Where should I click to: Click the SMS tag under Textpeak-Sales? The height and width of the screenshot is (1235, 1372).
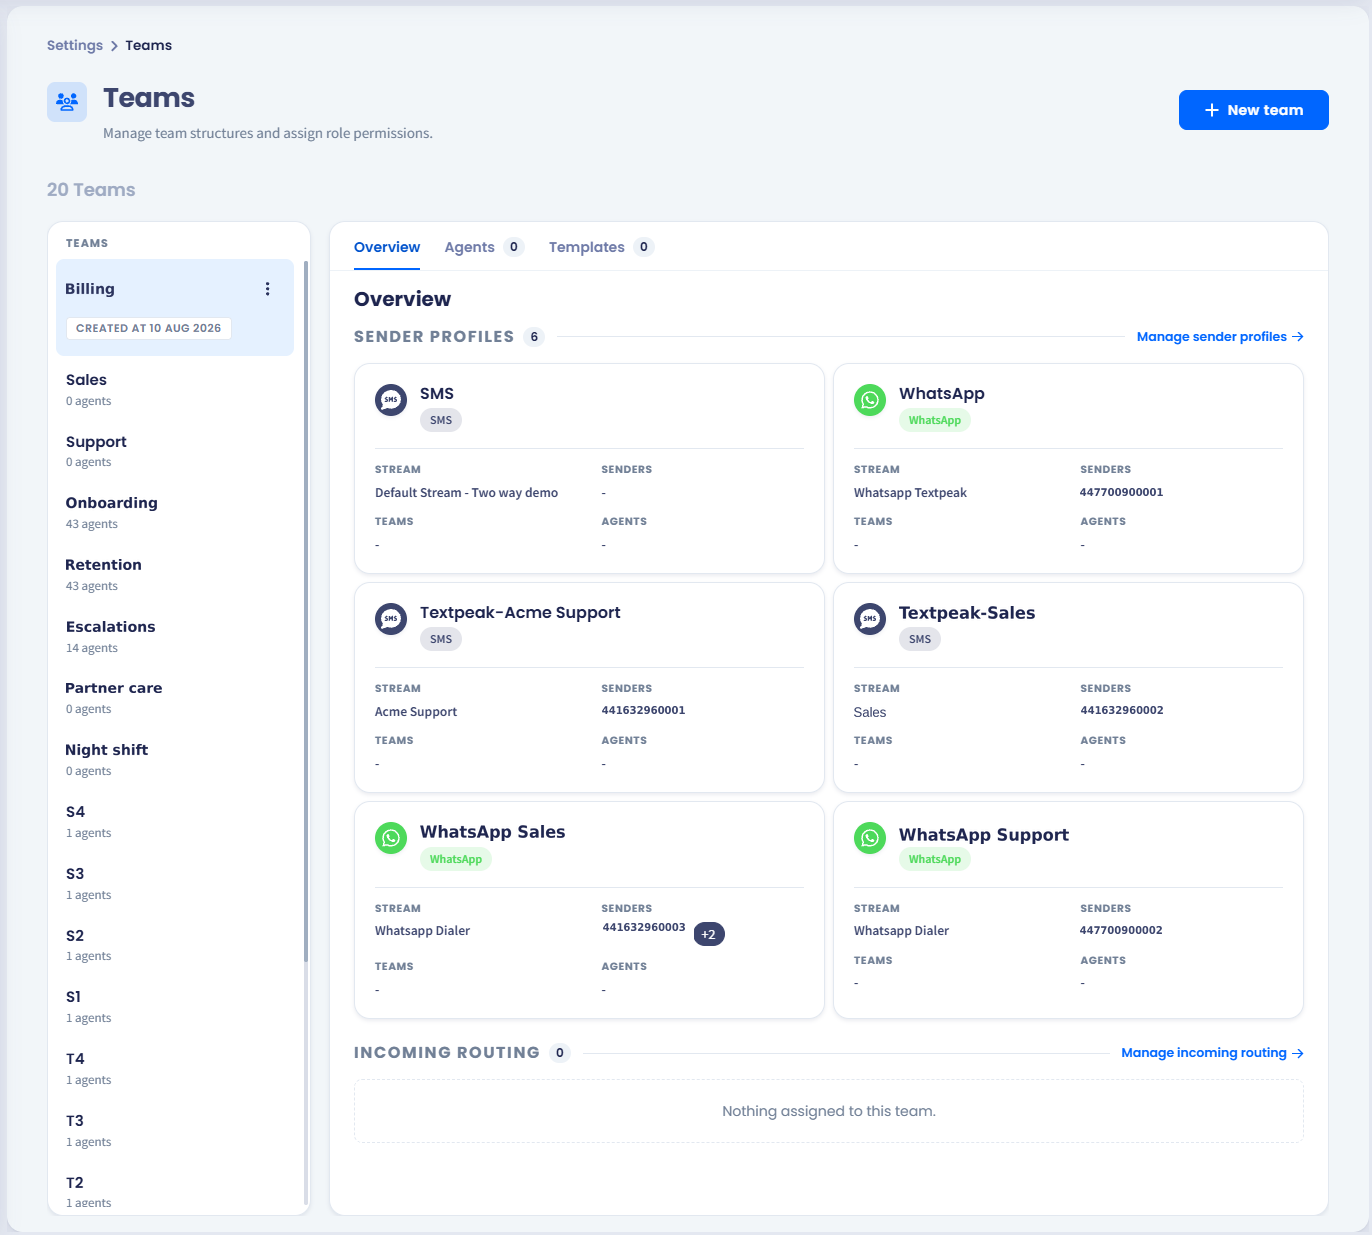coord(920,639)
